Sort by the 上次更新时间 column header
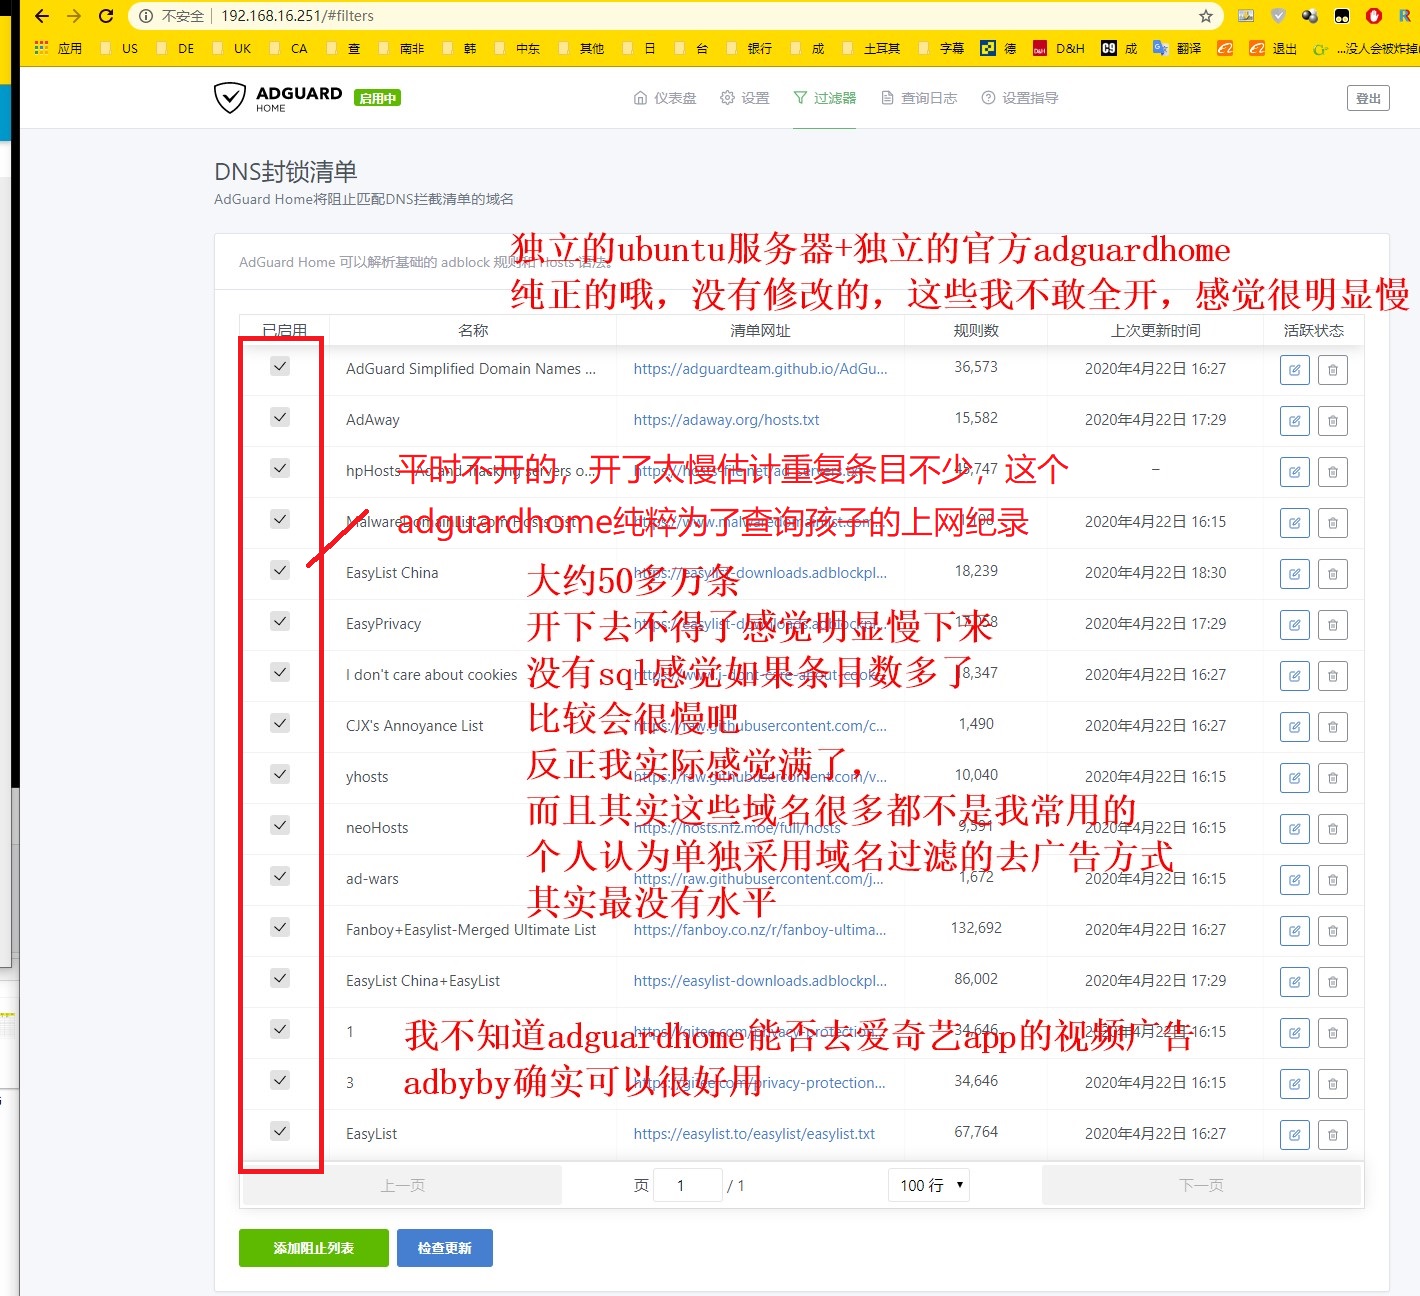Screen dimensions: 1420x1296 (x=1156, y=330)
